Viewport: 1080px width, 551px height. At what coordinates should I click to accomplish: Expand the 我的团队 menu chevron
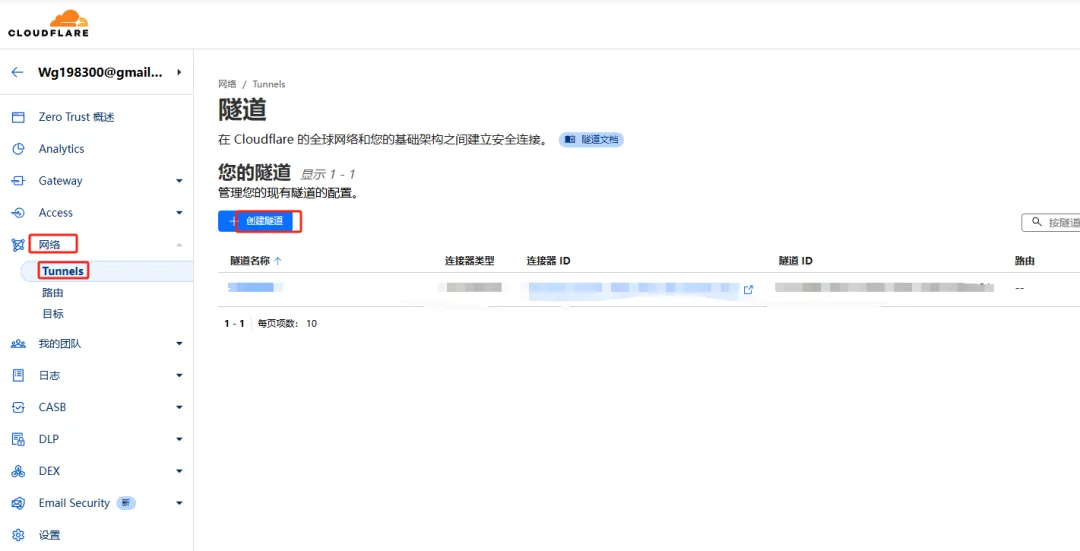pyautogui.click(x=179, y=344)
